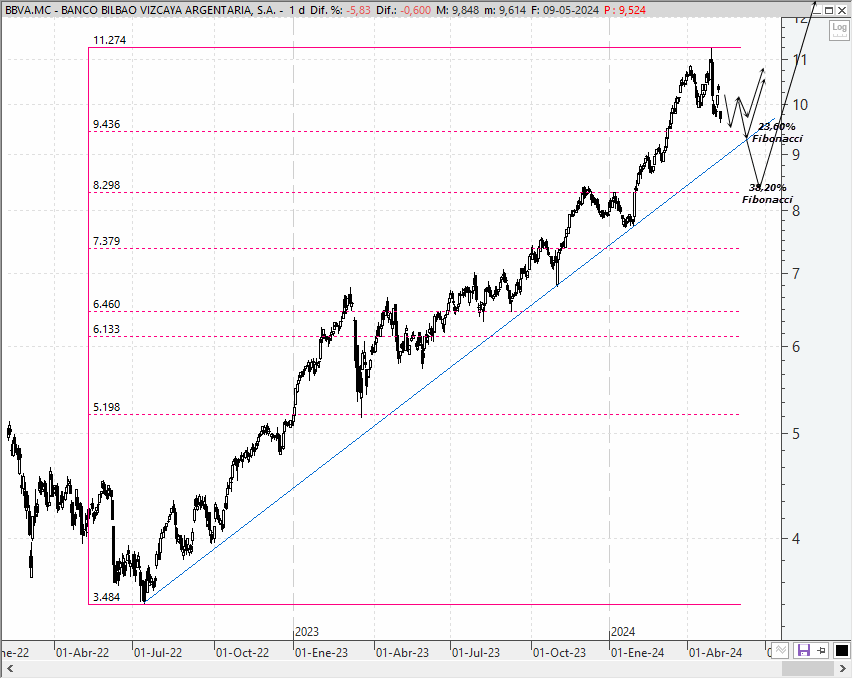Click the 6.460 Fibonacci level label
Viewport: 853px width, 679px height.
click(107, 304)
